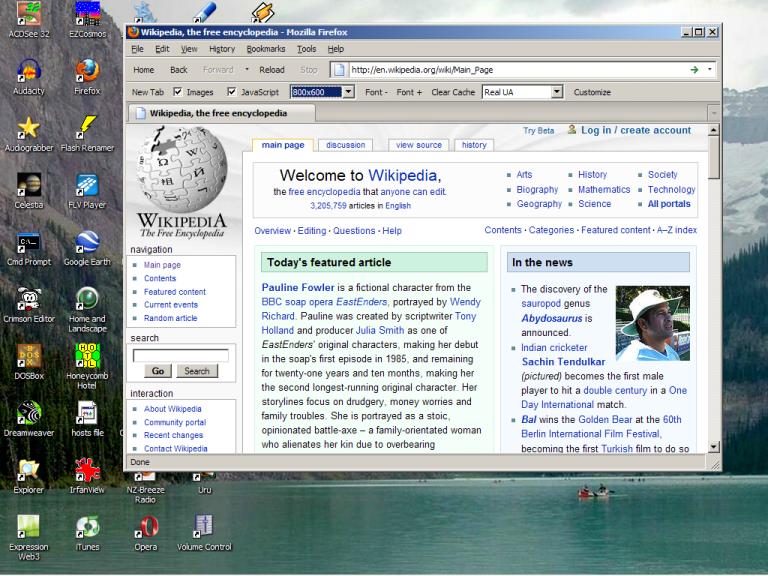The height and width of the screenshot is (576, 768).
Task: Open the 800x600 resolution dropdown
Action: 348,92
